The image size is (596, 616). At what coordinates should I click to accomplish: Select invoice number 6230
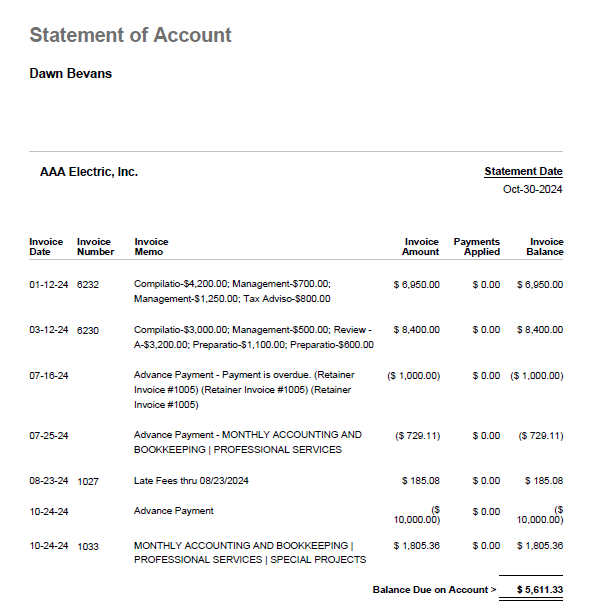[88, 330]
